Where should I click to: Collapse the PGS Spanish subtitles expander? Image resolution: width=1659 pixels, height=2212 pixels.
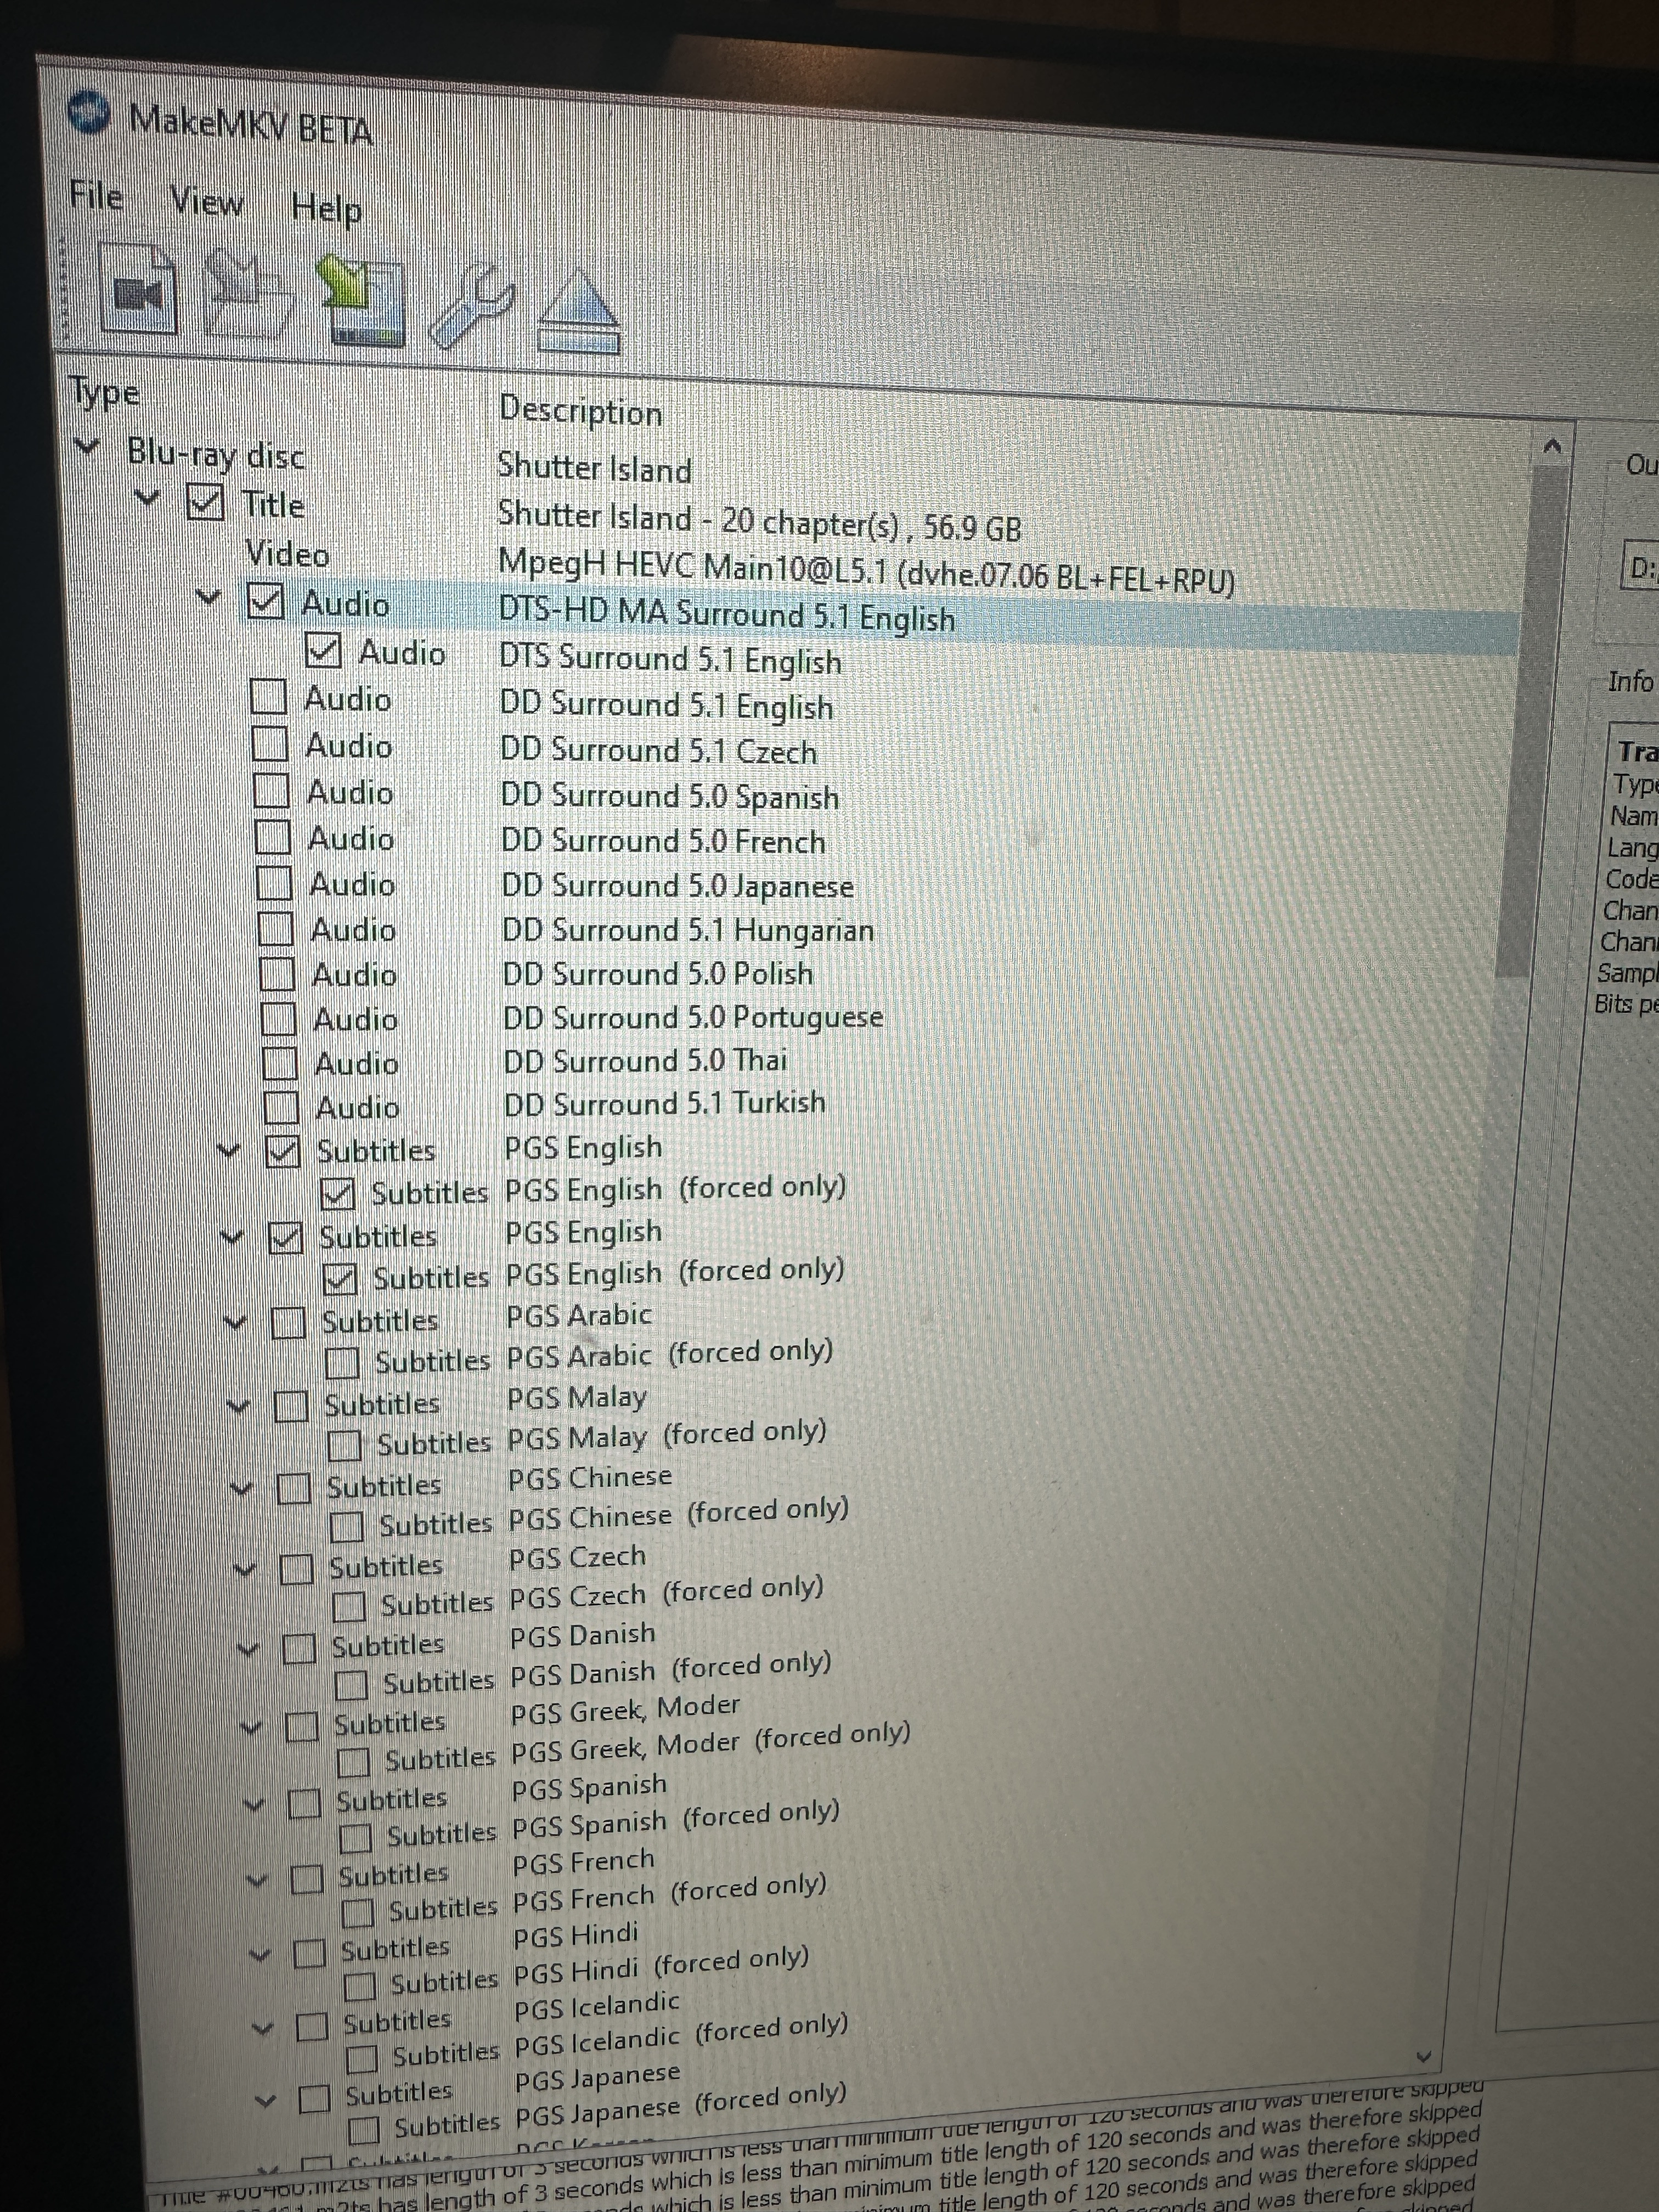click(x=255, y=1804)
